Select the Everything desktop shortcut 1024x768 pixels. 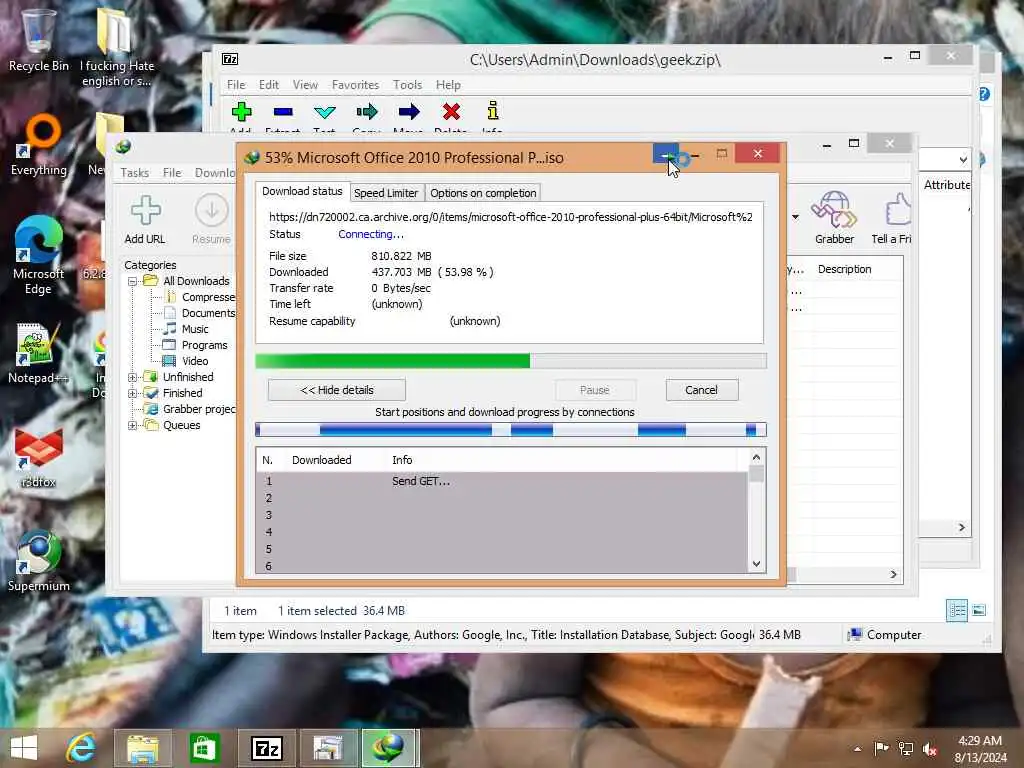point(39,145)
